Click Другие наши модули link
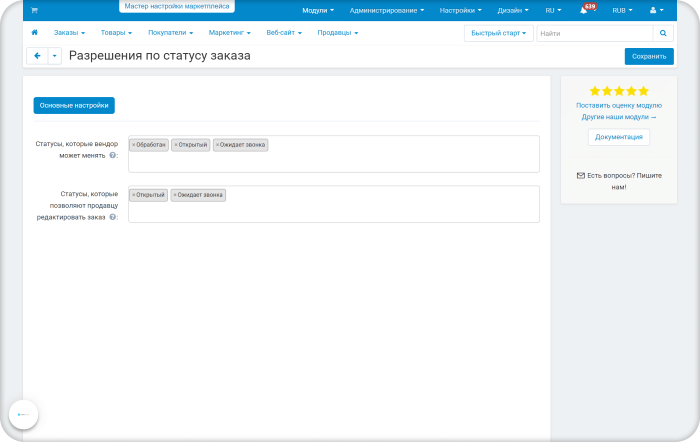700x442 pixels. pos(619,117)
